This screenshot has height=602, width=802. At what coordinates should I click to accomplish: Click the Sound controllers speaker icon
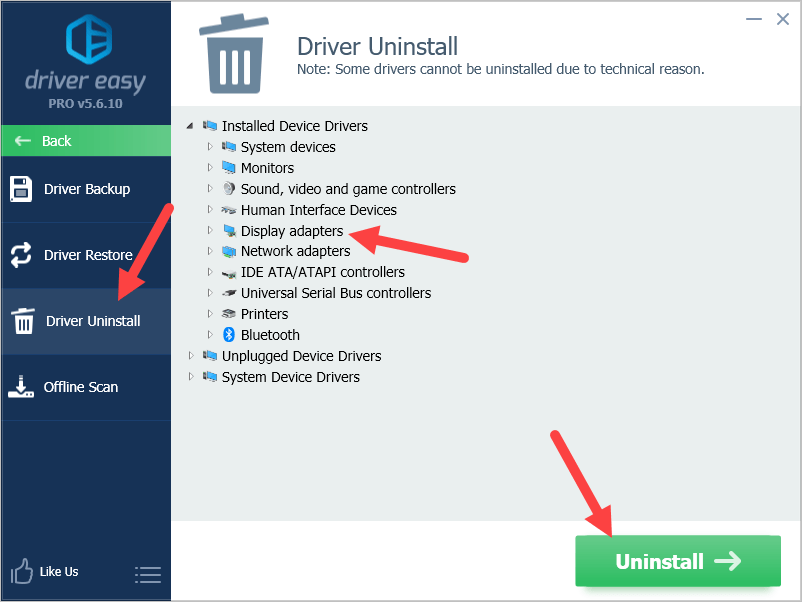pos(228,188)
